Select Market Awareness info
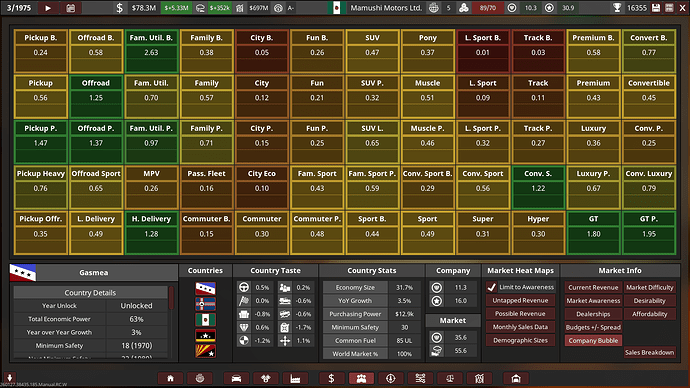 593,300
